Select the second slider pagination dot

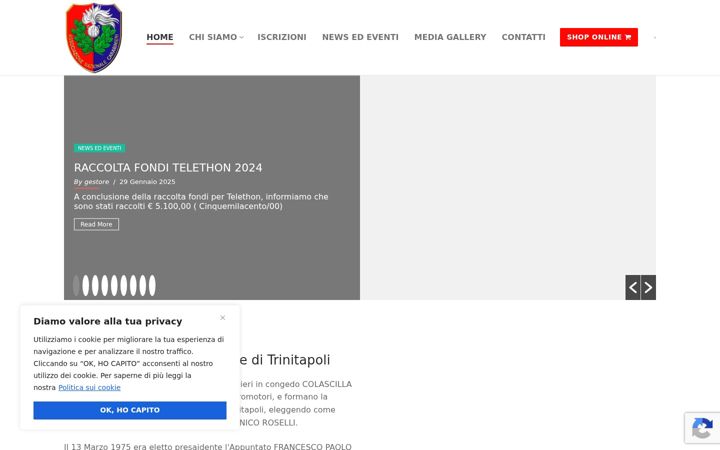[x=85, y=286]
